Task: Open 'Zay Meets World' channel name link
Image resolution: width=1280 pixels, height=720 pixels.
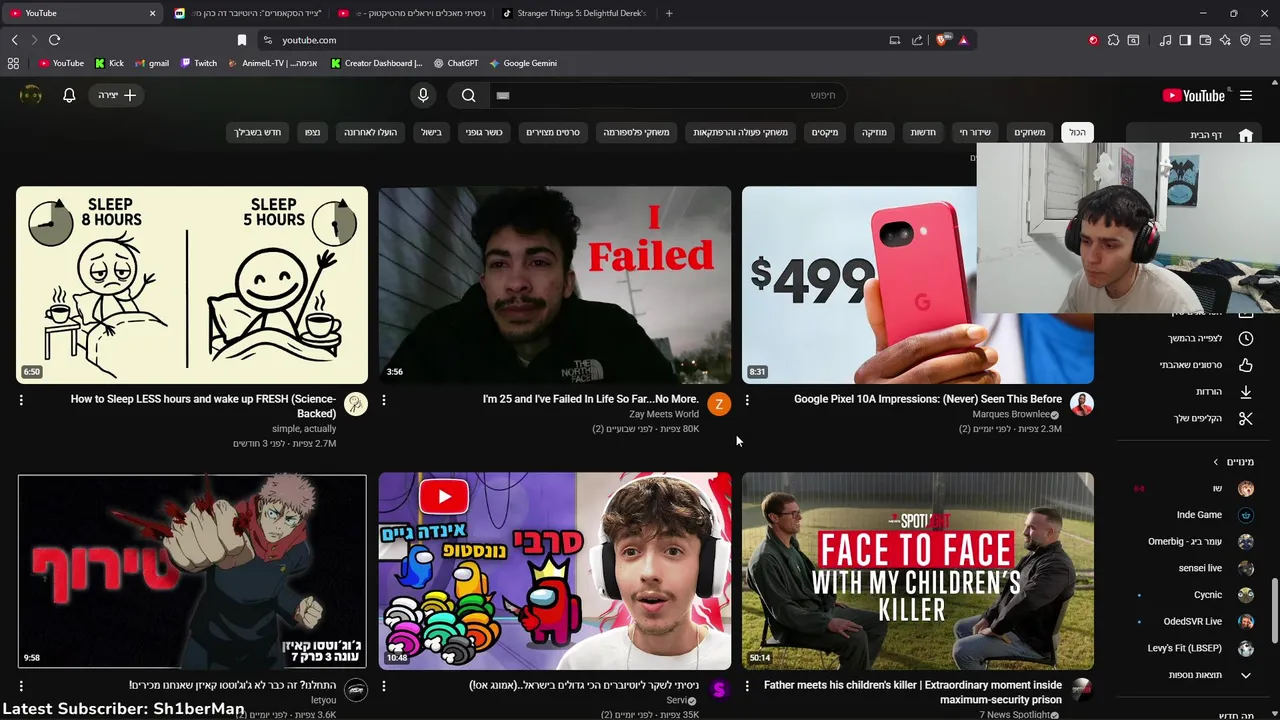Action: point(664,414)
